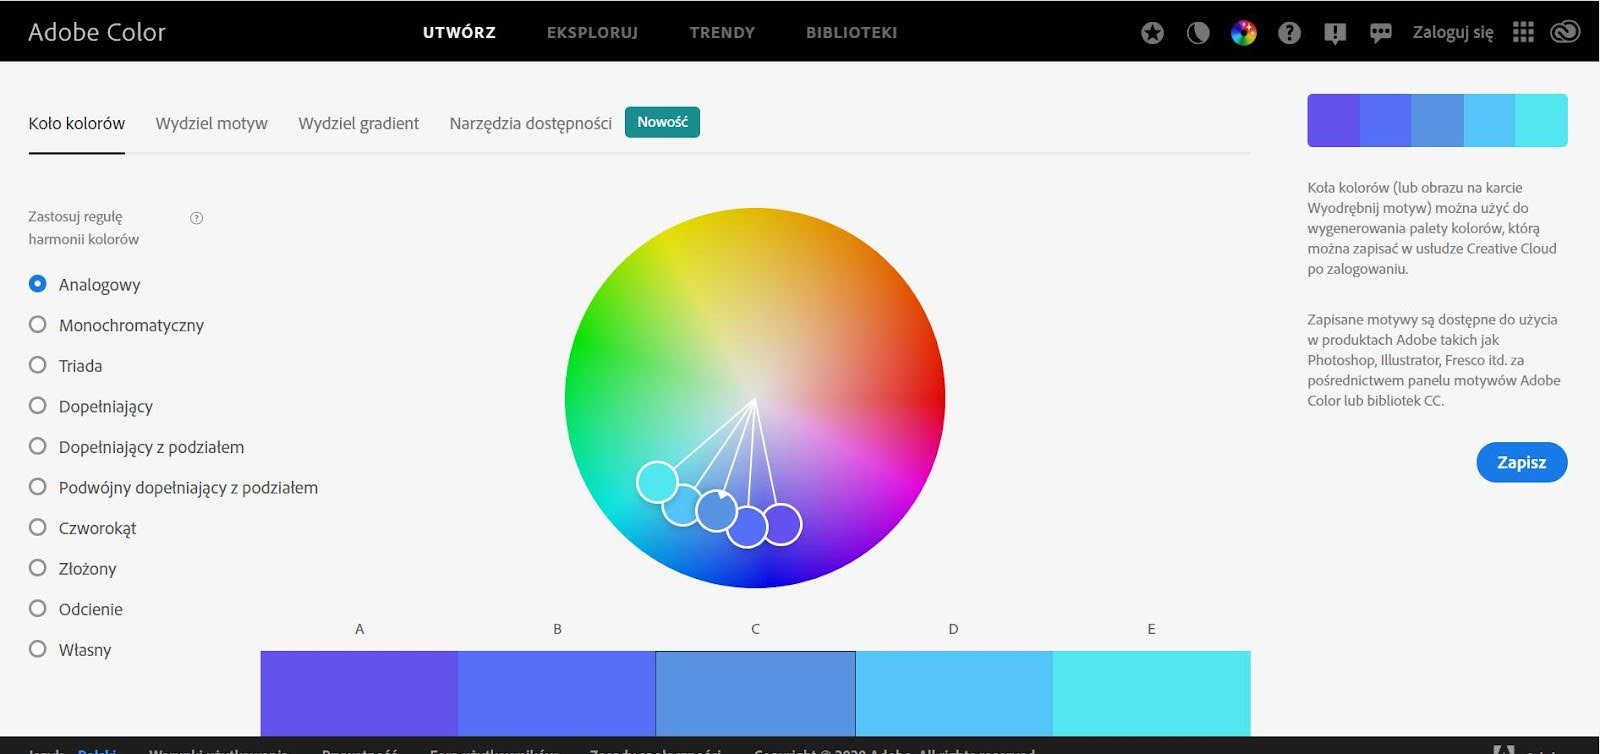The image size is (1600, 754).
Task: Open the apps grid icon
Action: (1523, 32)
